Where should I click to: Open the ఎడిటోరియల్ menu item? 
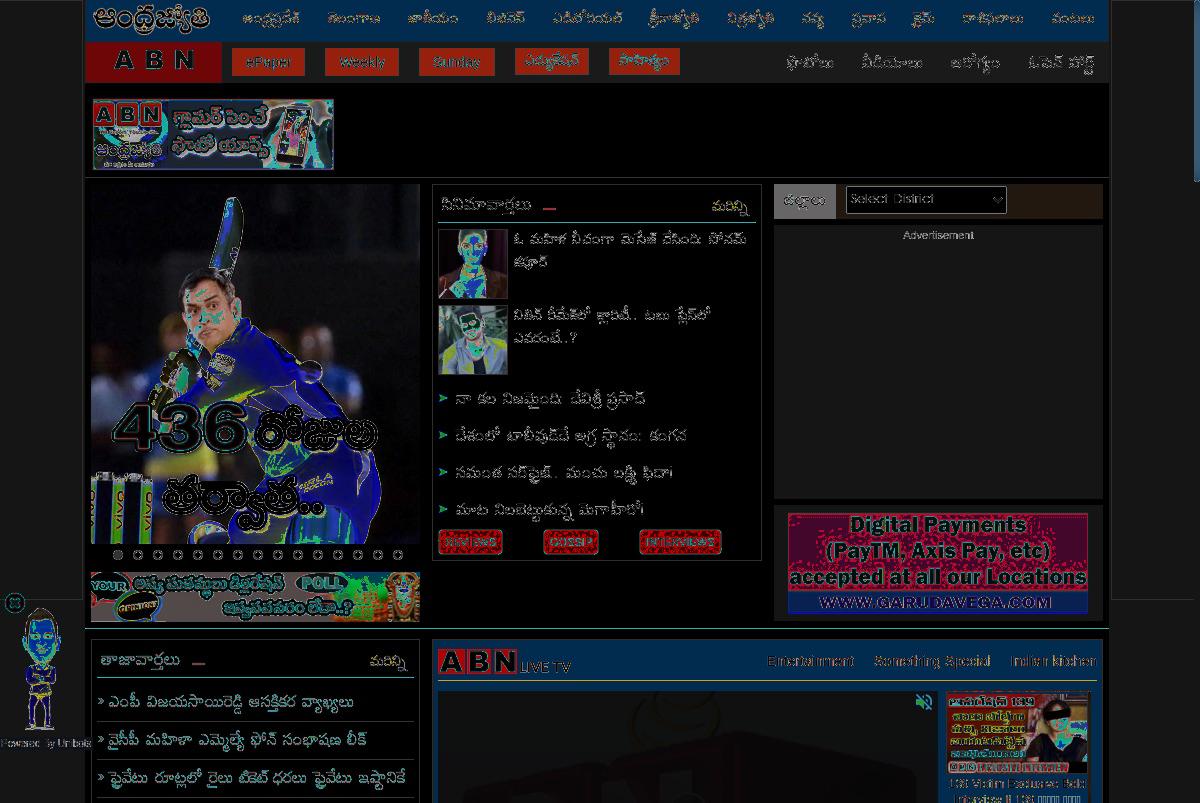pyautogui.click(x=587, y=19)
